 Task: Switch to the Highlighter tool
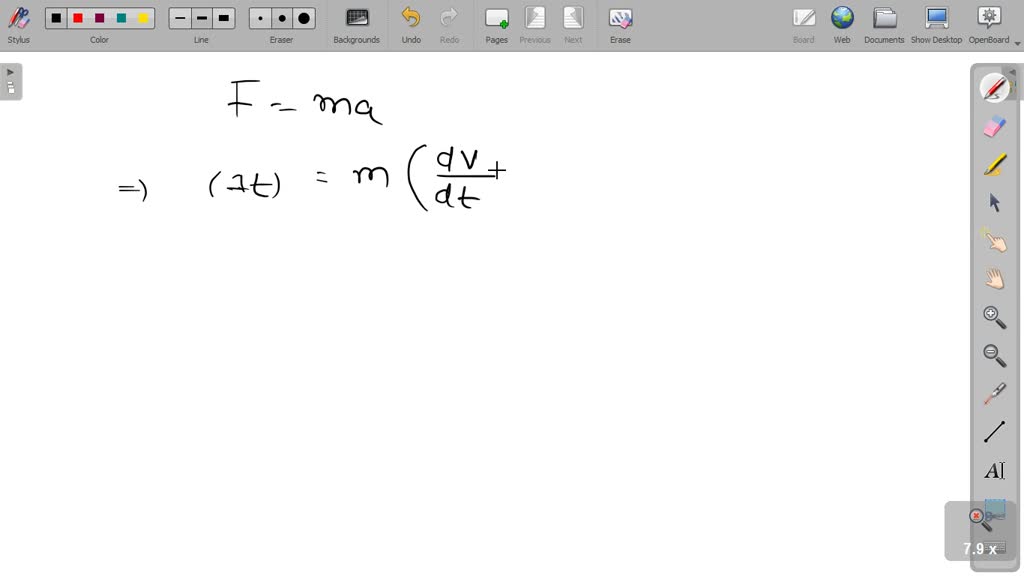(x=993, y=163)
